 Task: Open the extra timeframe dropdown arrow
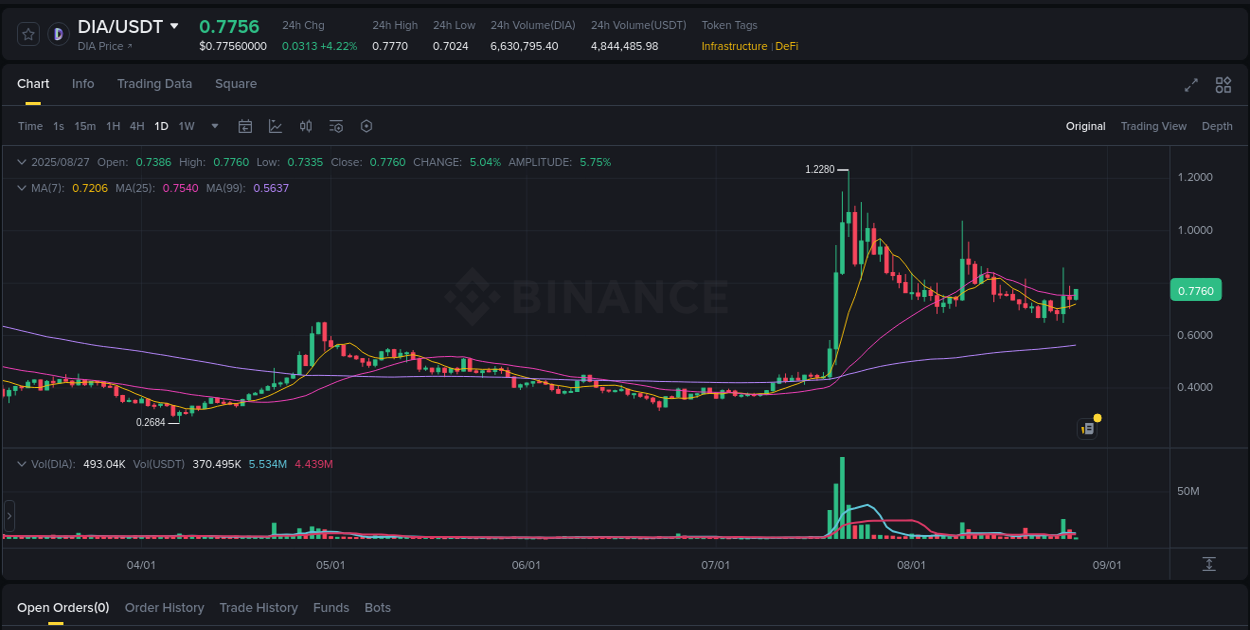214,126
